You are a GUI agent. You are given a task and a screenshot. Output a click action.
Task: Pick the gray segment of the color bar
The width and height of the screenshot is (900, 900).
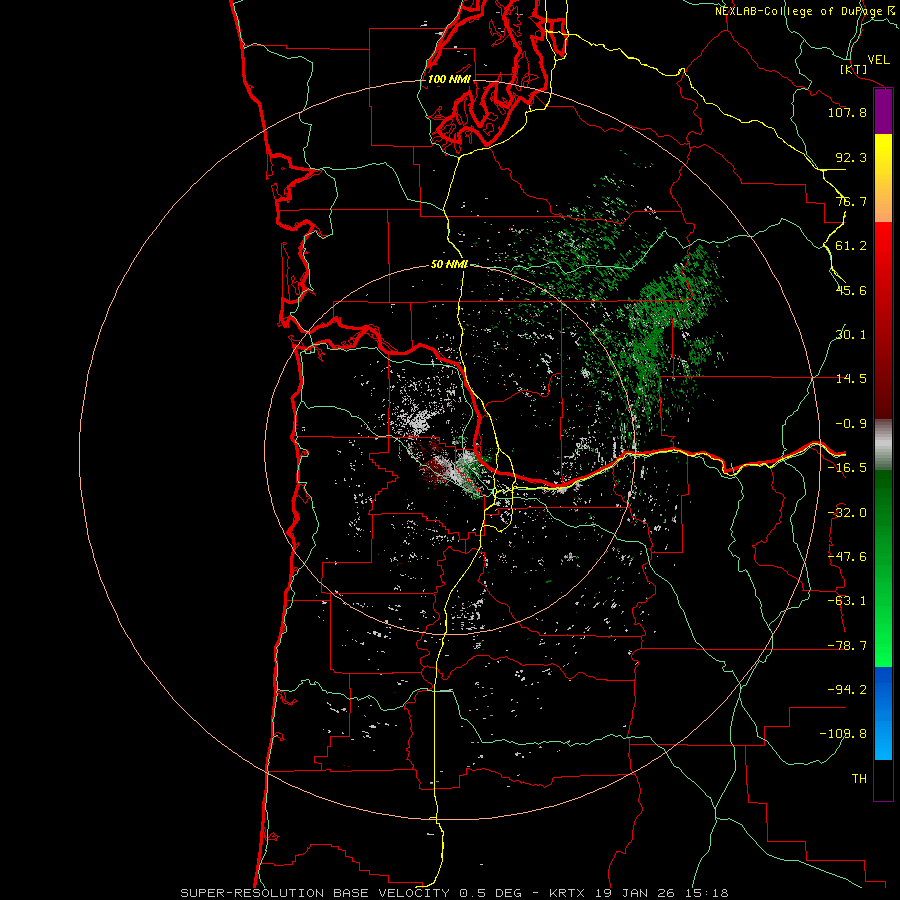(x=883, y=444)
